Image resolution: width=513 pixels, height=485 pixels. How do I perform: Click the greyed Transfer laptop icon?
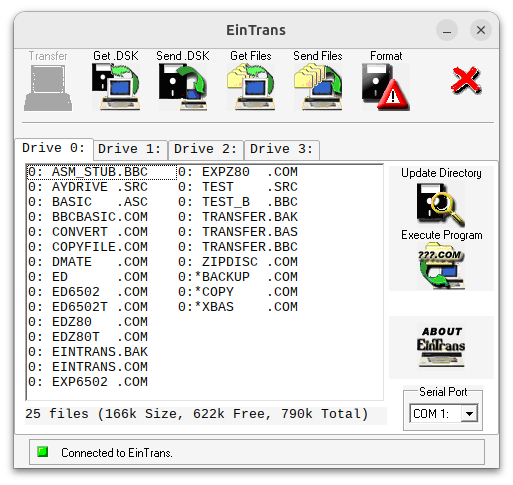pyautogui.click(x=48, y=87)
